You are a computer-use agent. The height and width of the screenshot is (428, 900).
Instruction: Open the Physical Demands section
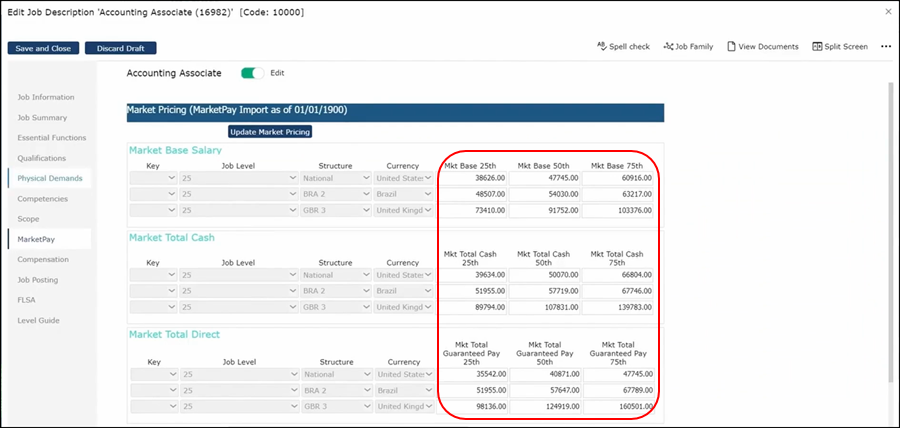click(50, 178)
